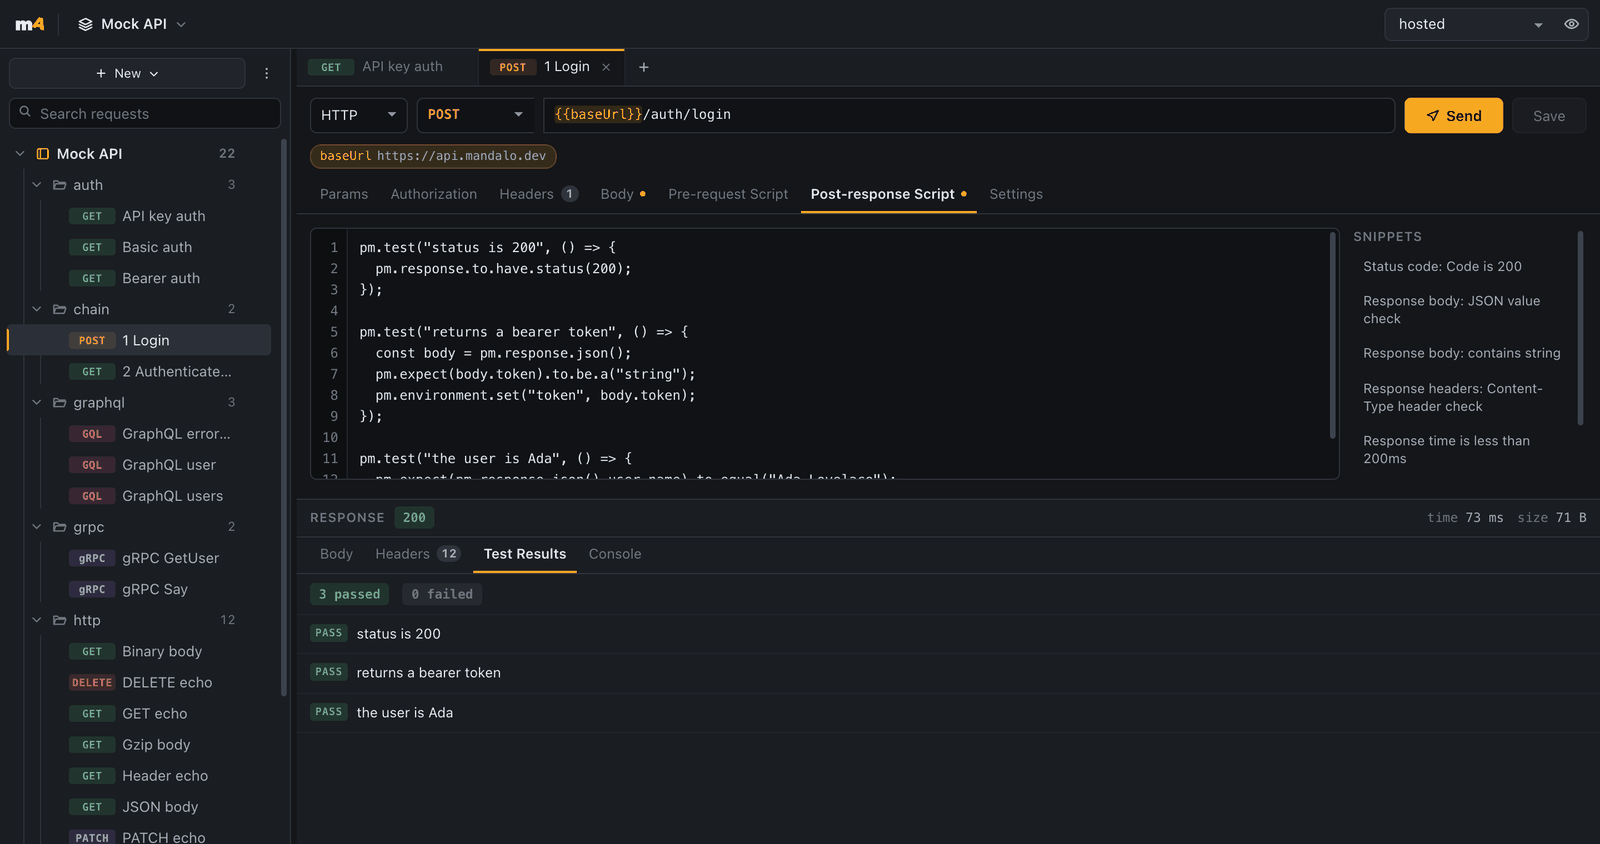The image size is (1600, 844).
Task: Open the response Headers tab
Action: tap(417, 554)
